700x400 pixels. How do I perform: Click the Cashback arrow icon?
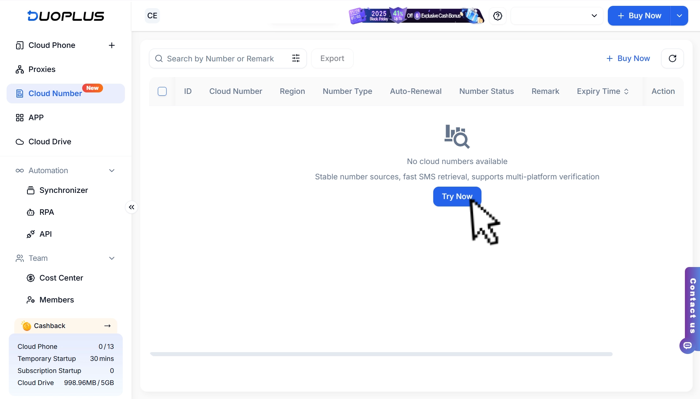107,326
